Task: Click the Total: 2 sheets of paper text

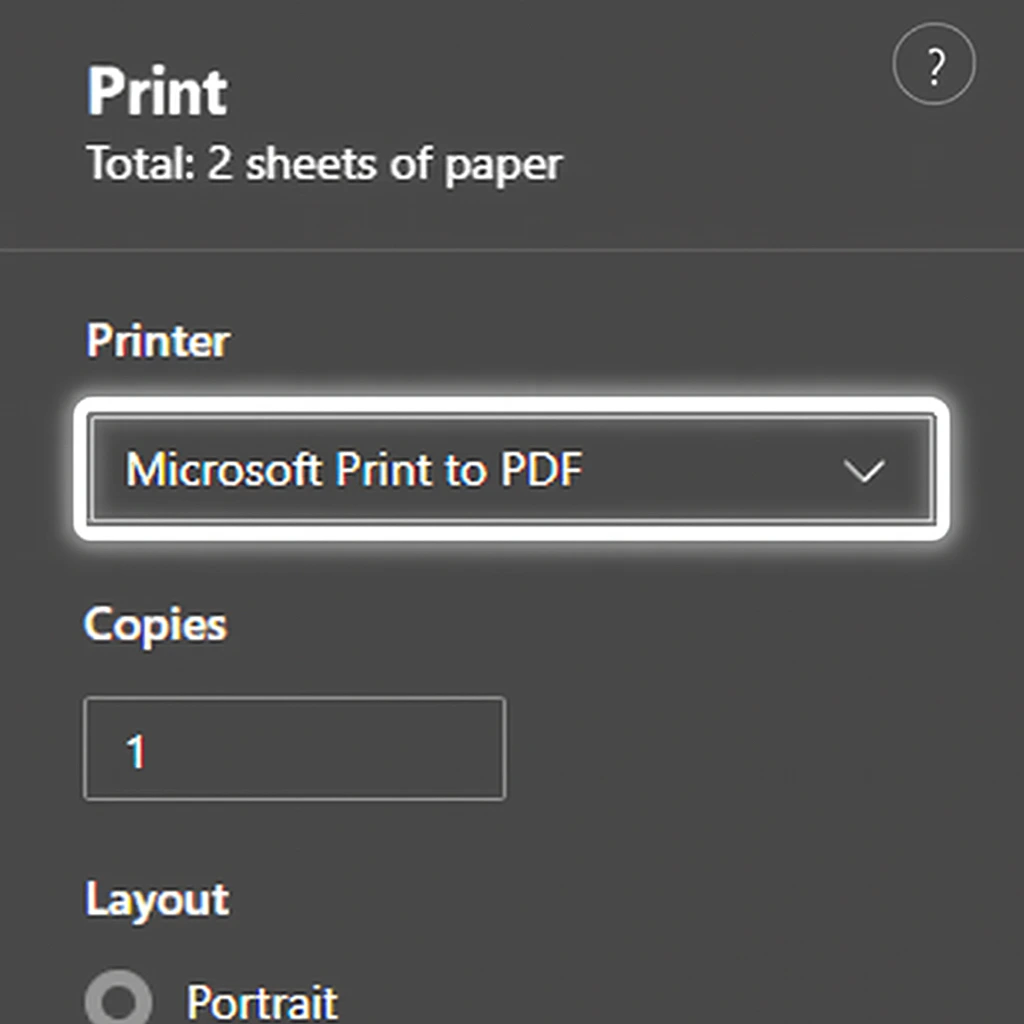Action: coord(323,163)
